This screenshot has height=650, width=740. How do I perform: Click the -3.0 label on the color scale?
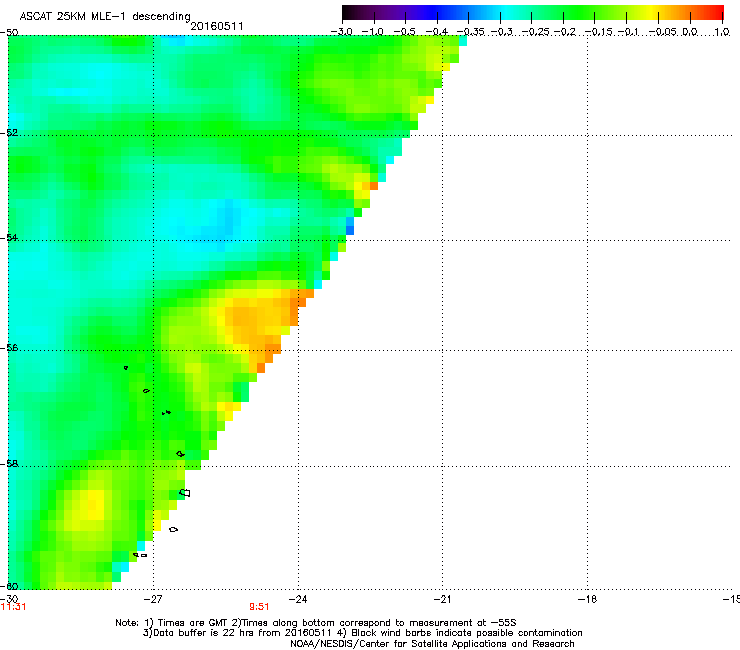click(x=341, y=32)
